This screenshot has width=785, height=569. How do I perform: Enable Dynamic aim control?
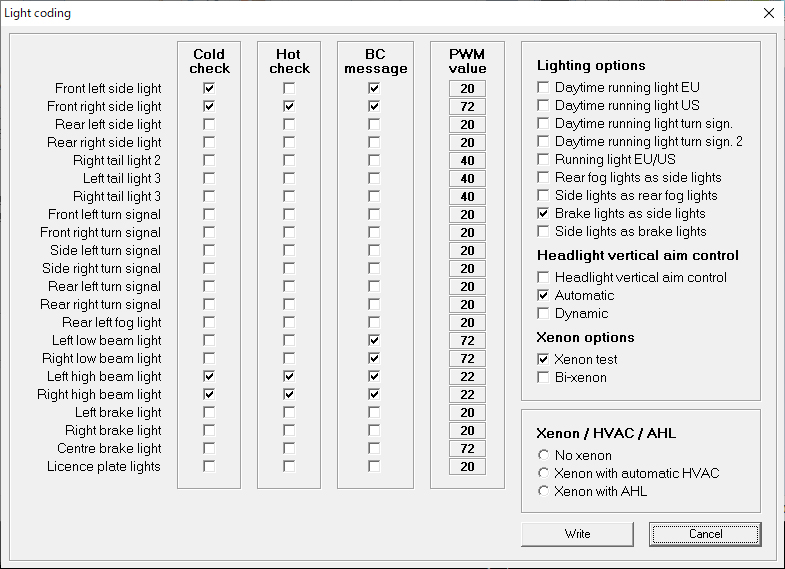tap(543, 313)
